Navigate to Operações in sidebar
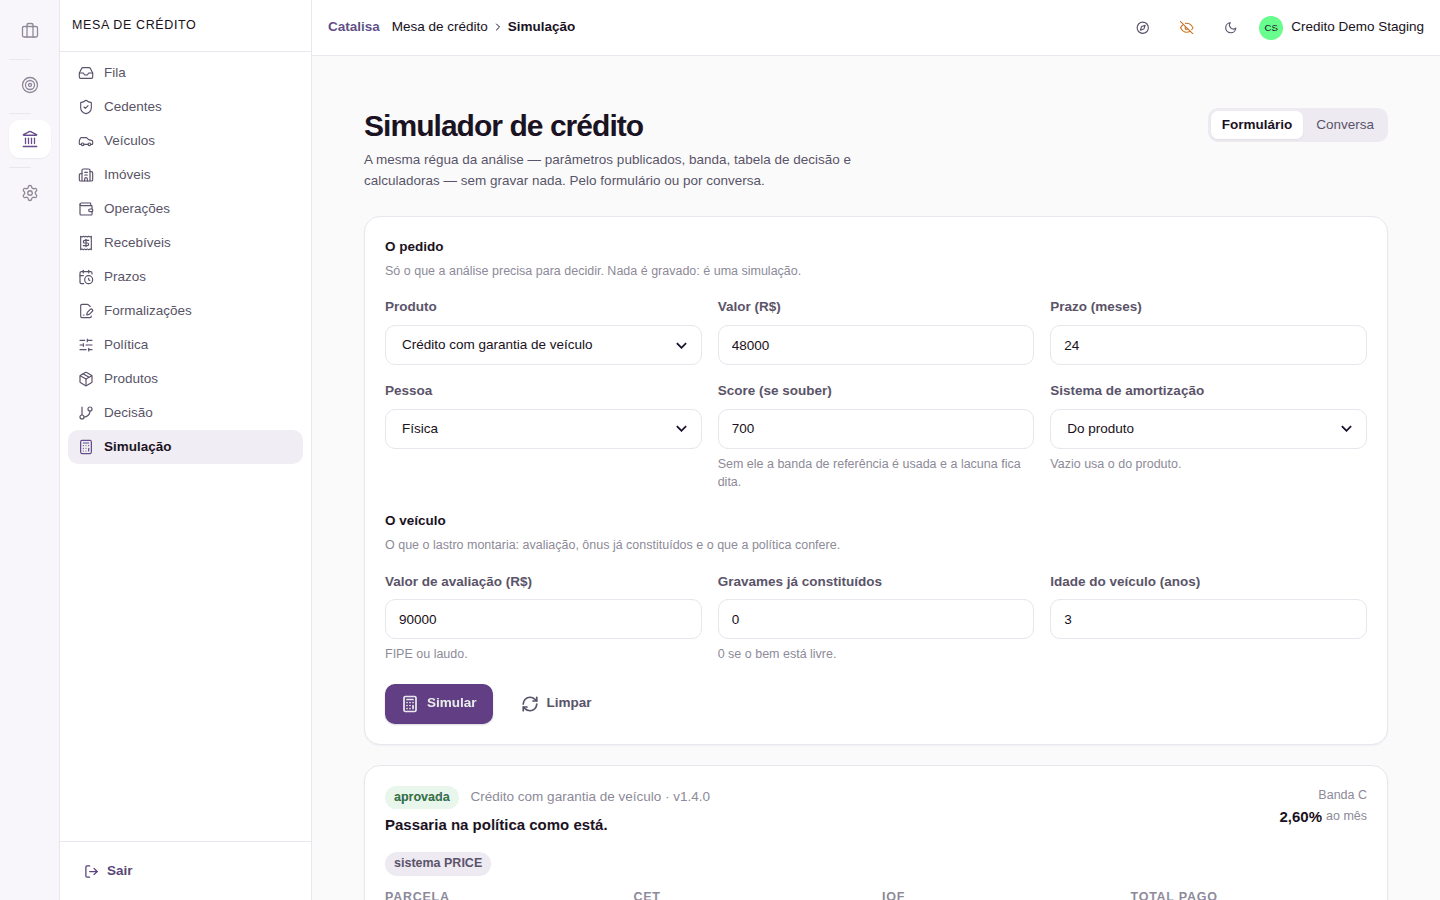 coord(185,209)
